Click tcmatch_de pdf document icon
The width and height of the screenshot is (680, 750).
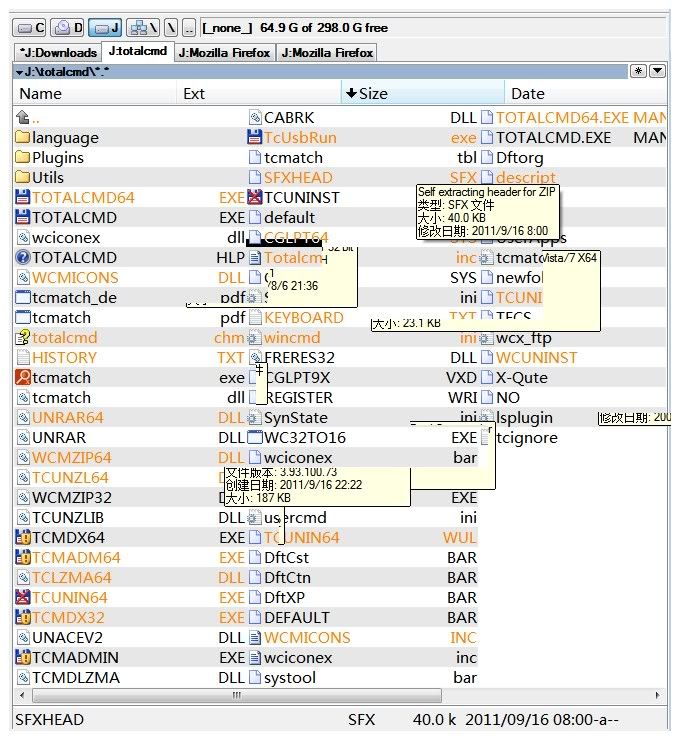coord(22,298)
